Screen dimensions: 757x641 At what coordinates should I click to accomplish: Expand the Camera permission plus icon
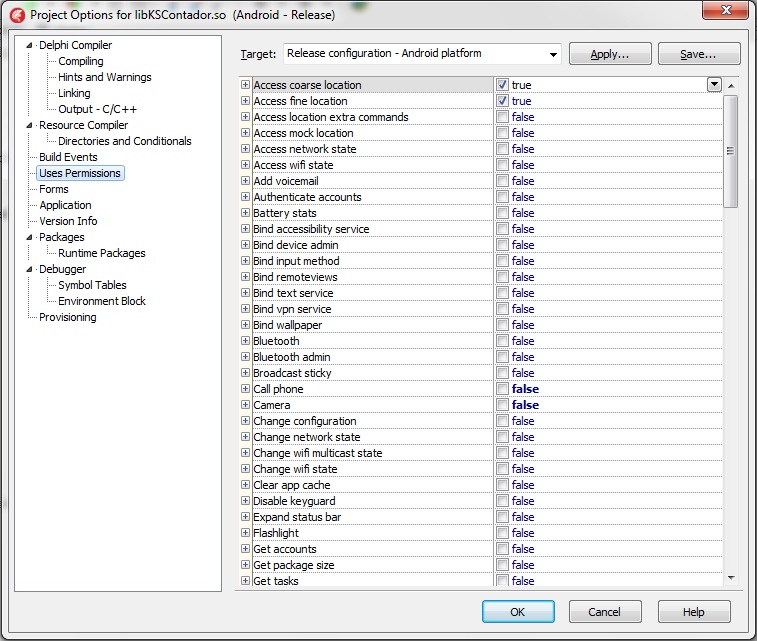(246, 405)
